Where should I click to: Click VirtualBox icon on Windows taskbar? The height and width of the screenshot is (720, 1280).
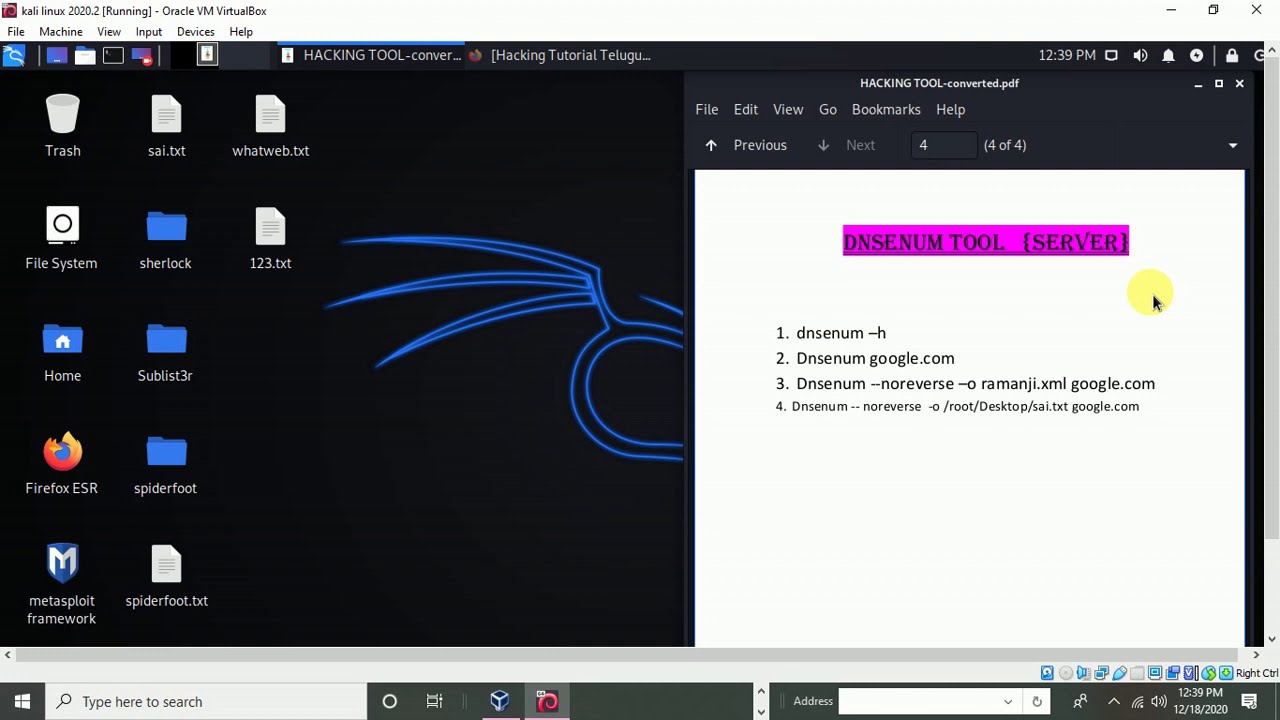click(x=500, y=702)
